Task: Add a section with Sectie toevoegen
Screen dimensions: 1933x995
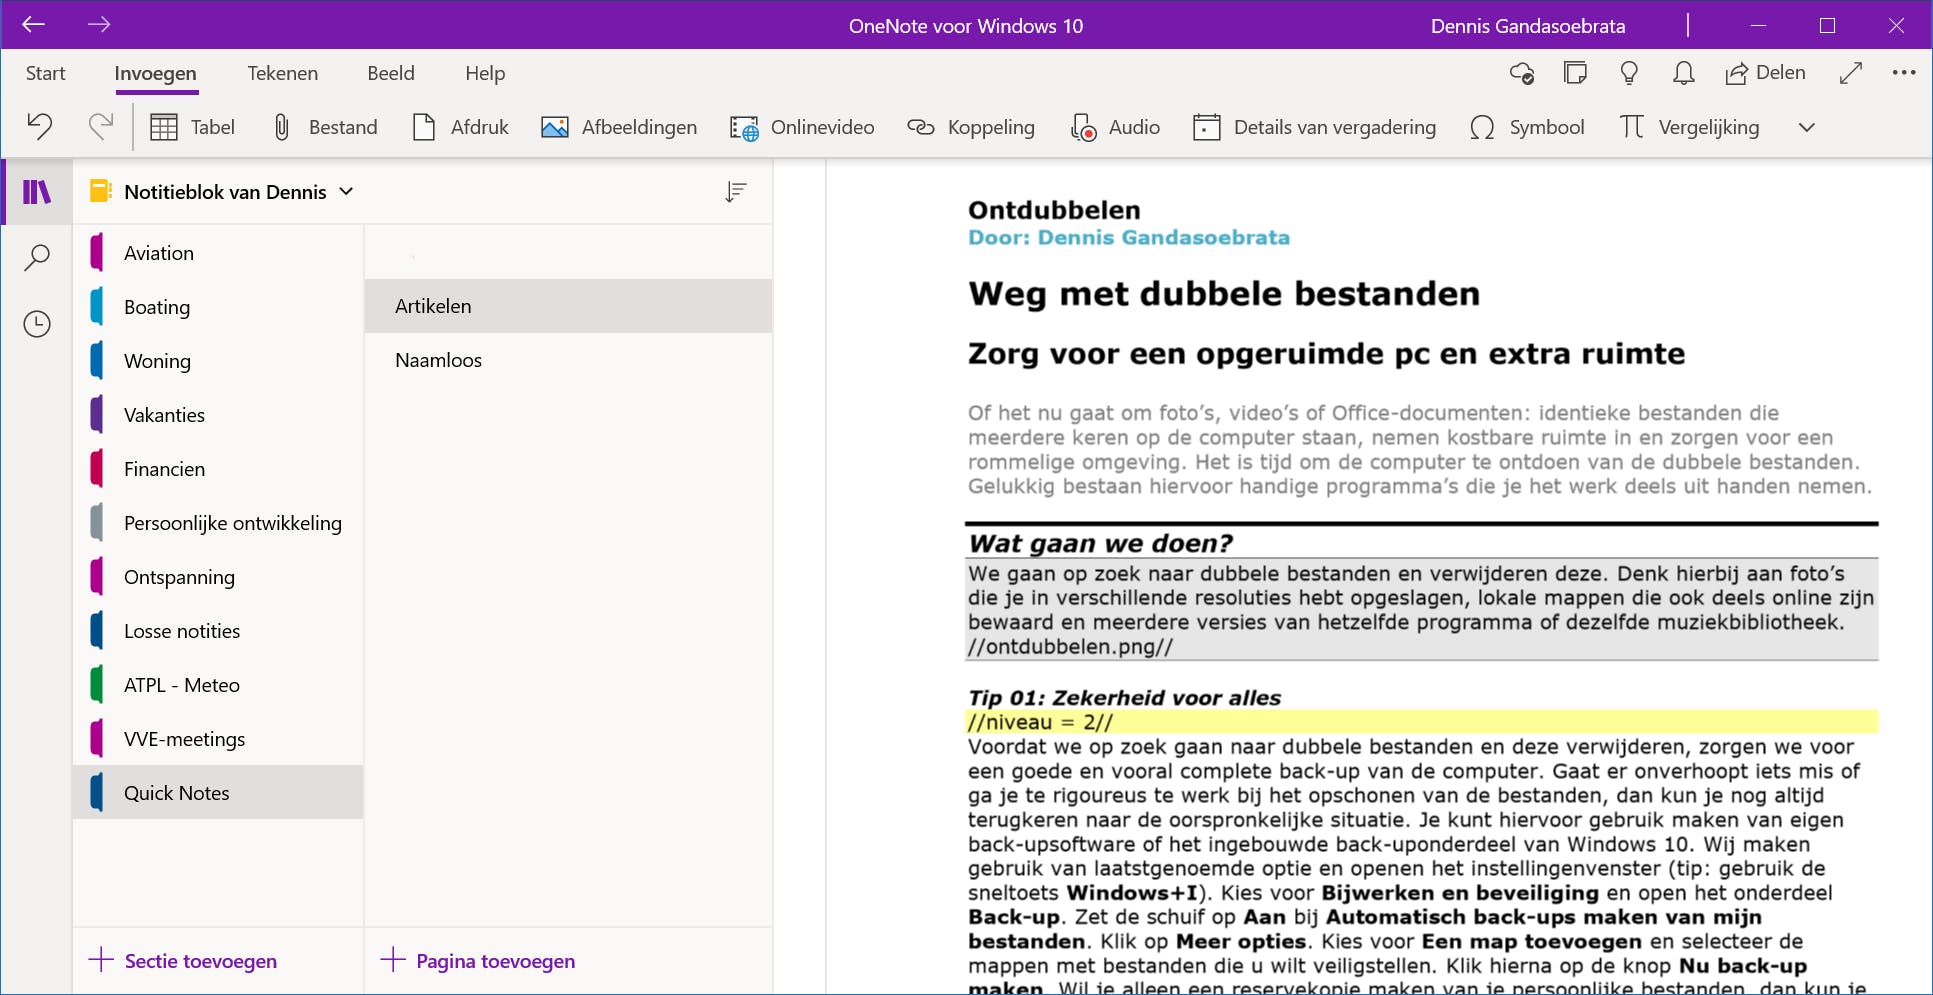Action: (183, 961)
